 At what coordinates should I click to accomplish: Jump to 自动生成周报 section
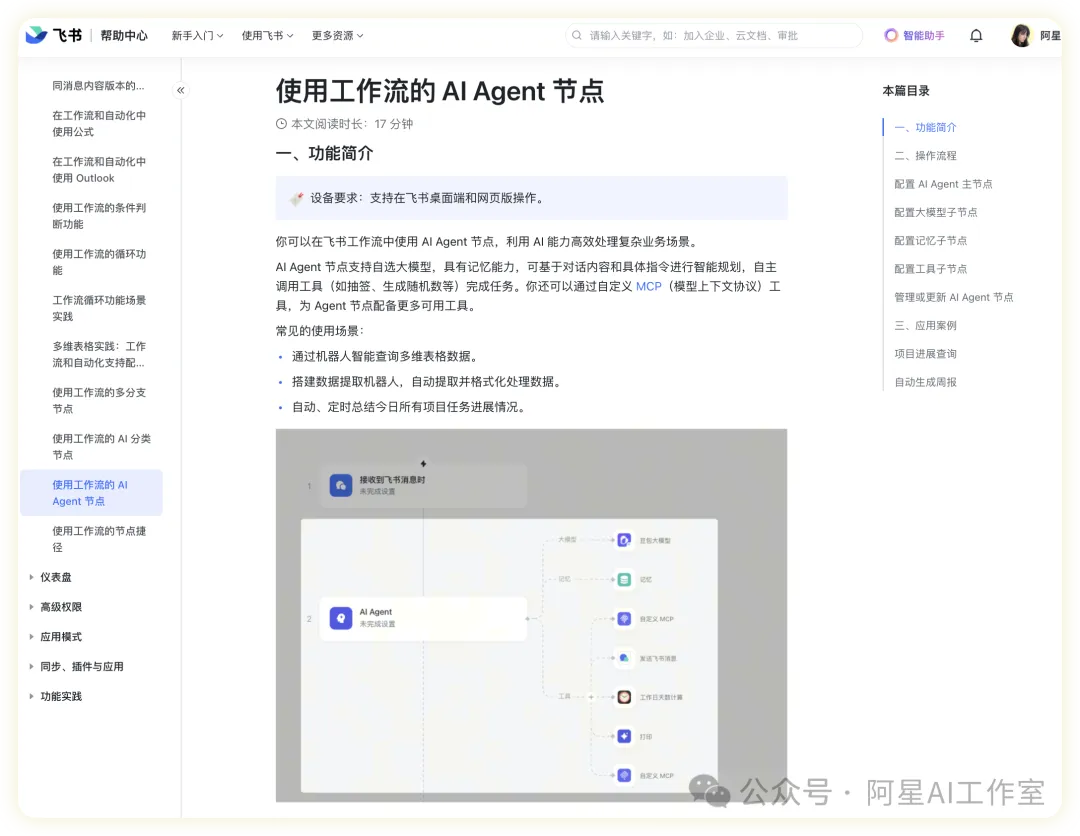(x=925, y=382)
